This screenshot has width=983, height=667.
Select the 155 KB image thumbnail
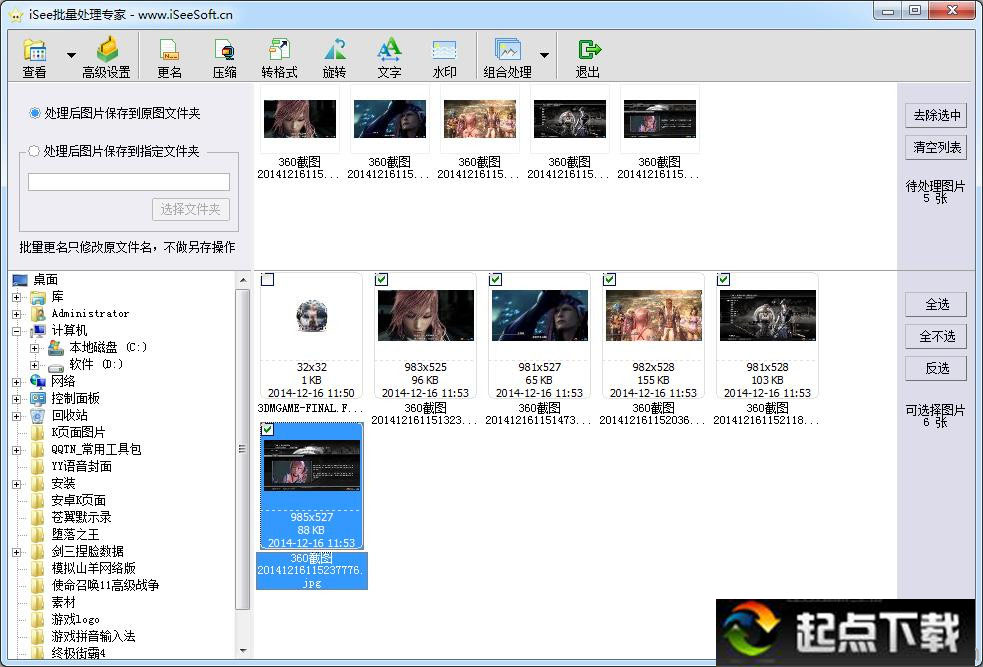[654, 315]
